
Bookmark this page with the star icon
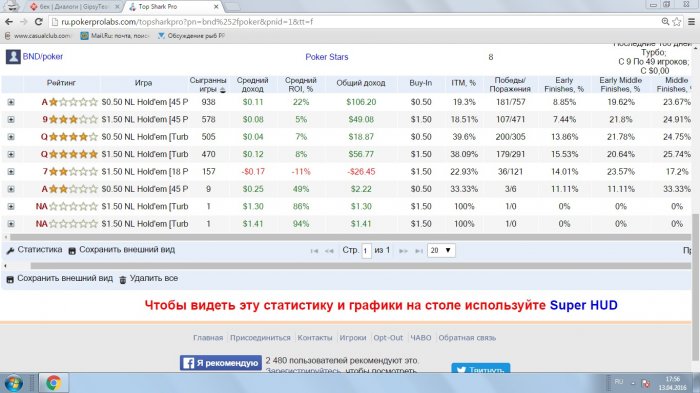click(x=677, y=21)
